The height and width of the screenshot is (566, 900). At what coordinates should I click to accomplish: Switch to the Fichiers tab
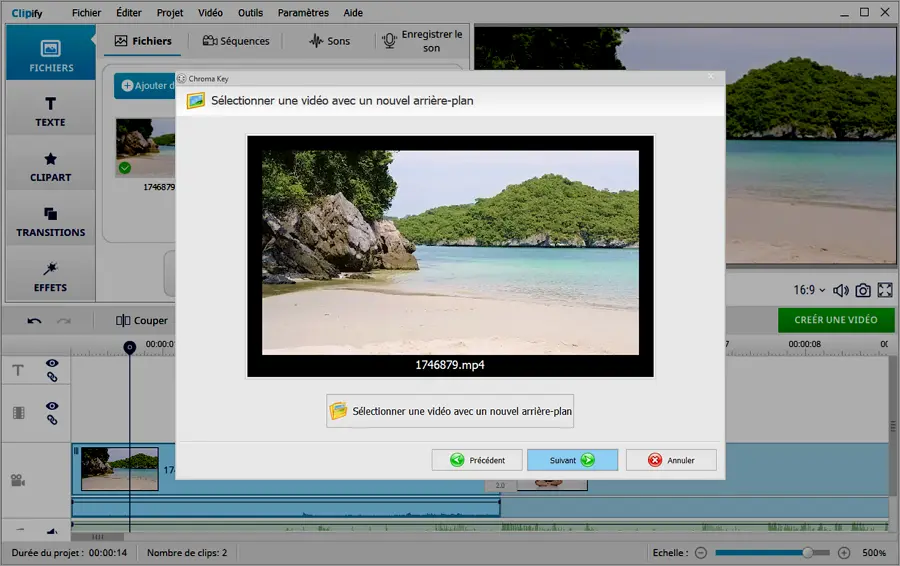(143, 41)
